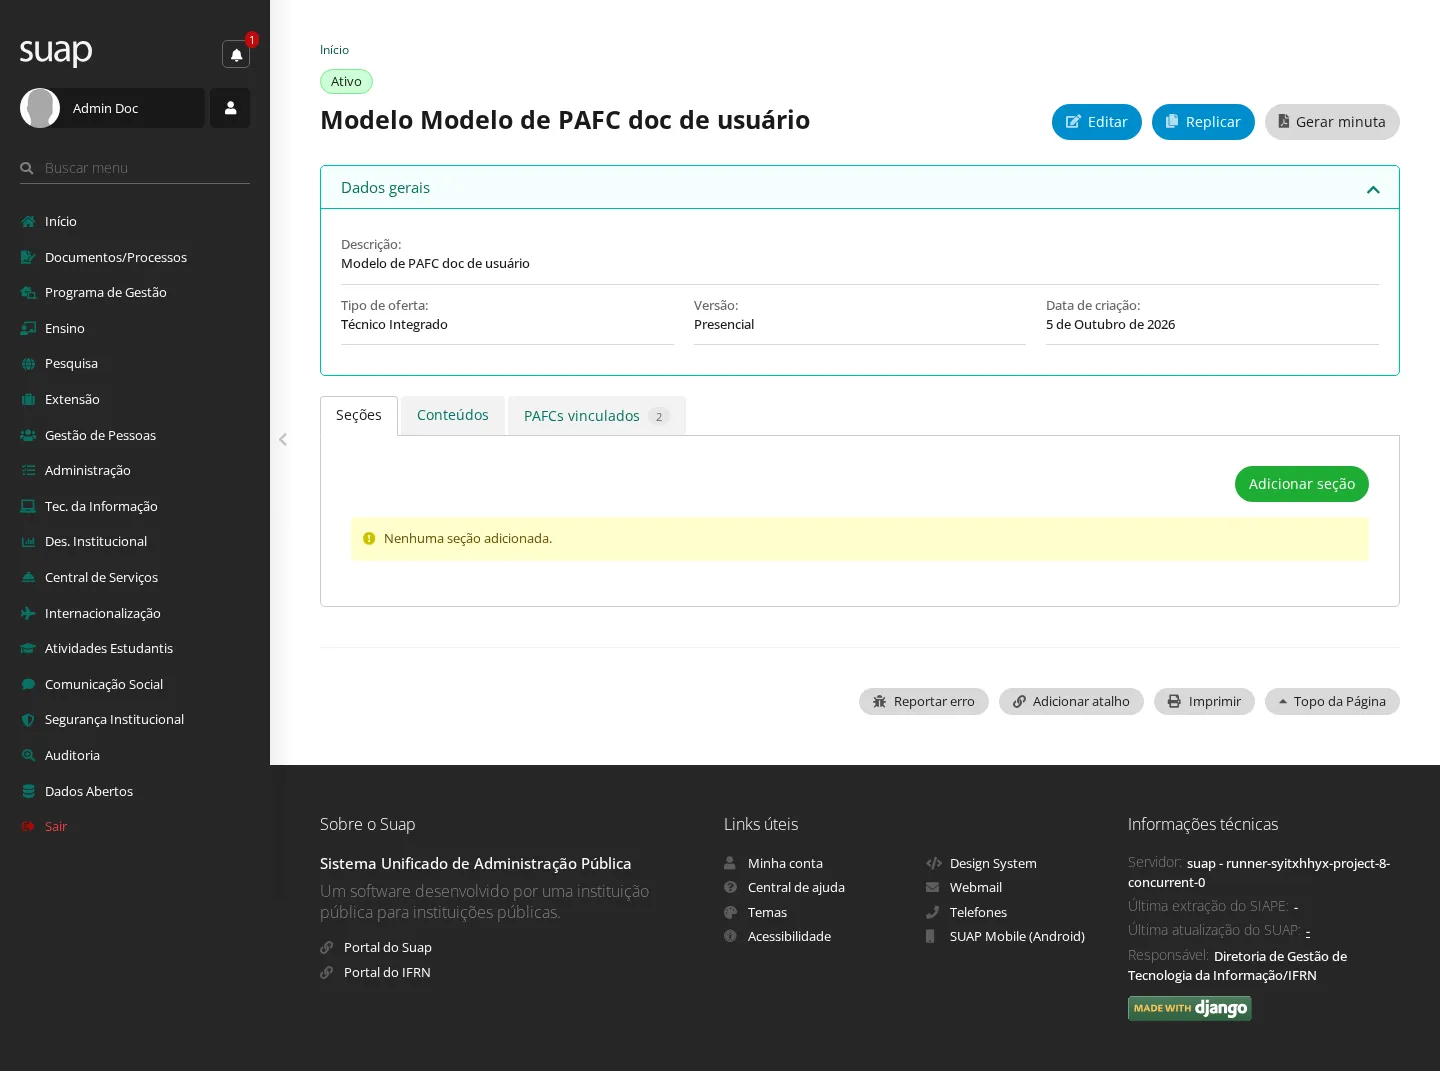Click the Atividades Estudantis icon
Viewport: 1440px width, 1071px height.
pyautogui.click(x=28, y=648)
